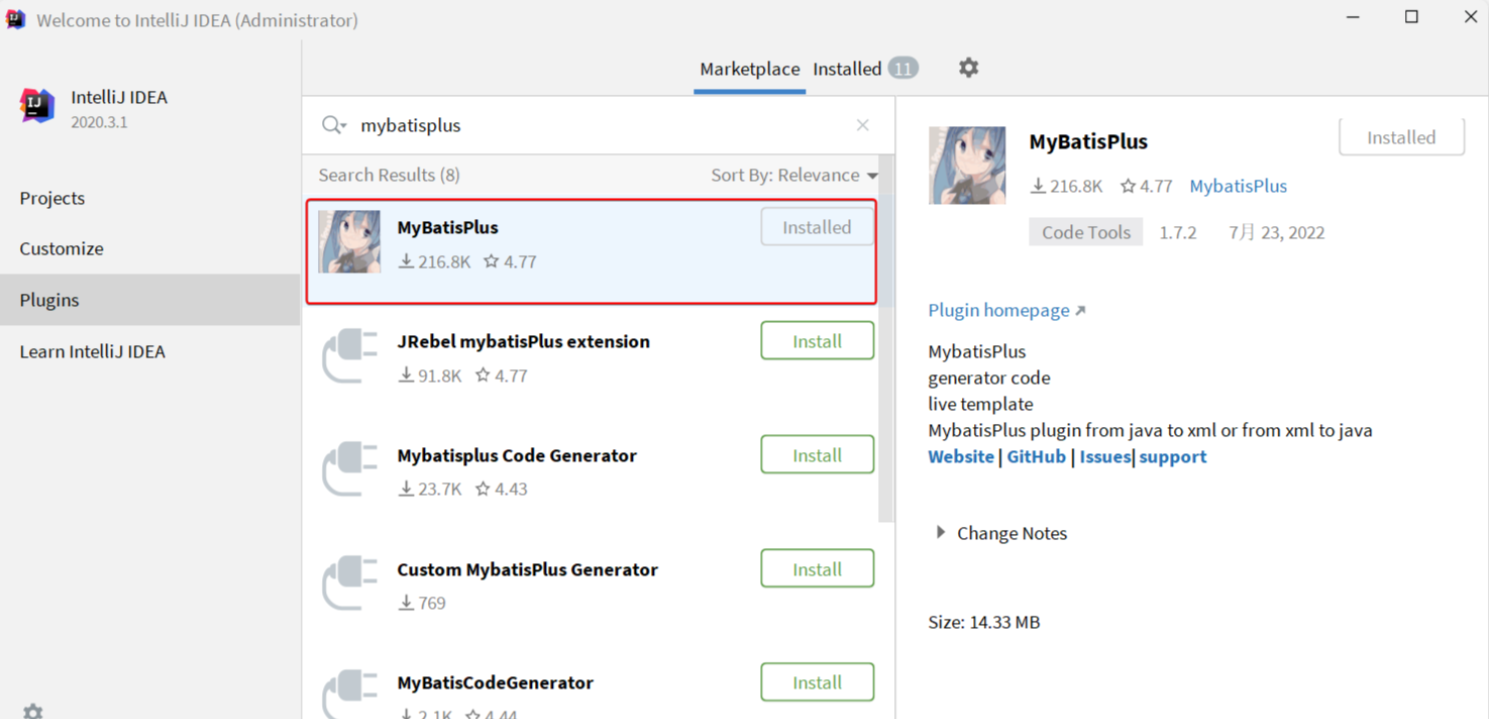Open Plugin homepage link
This screenshot has height=719, width=1489.
point(1006,310)
